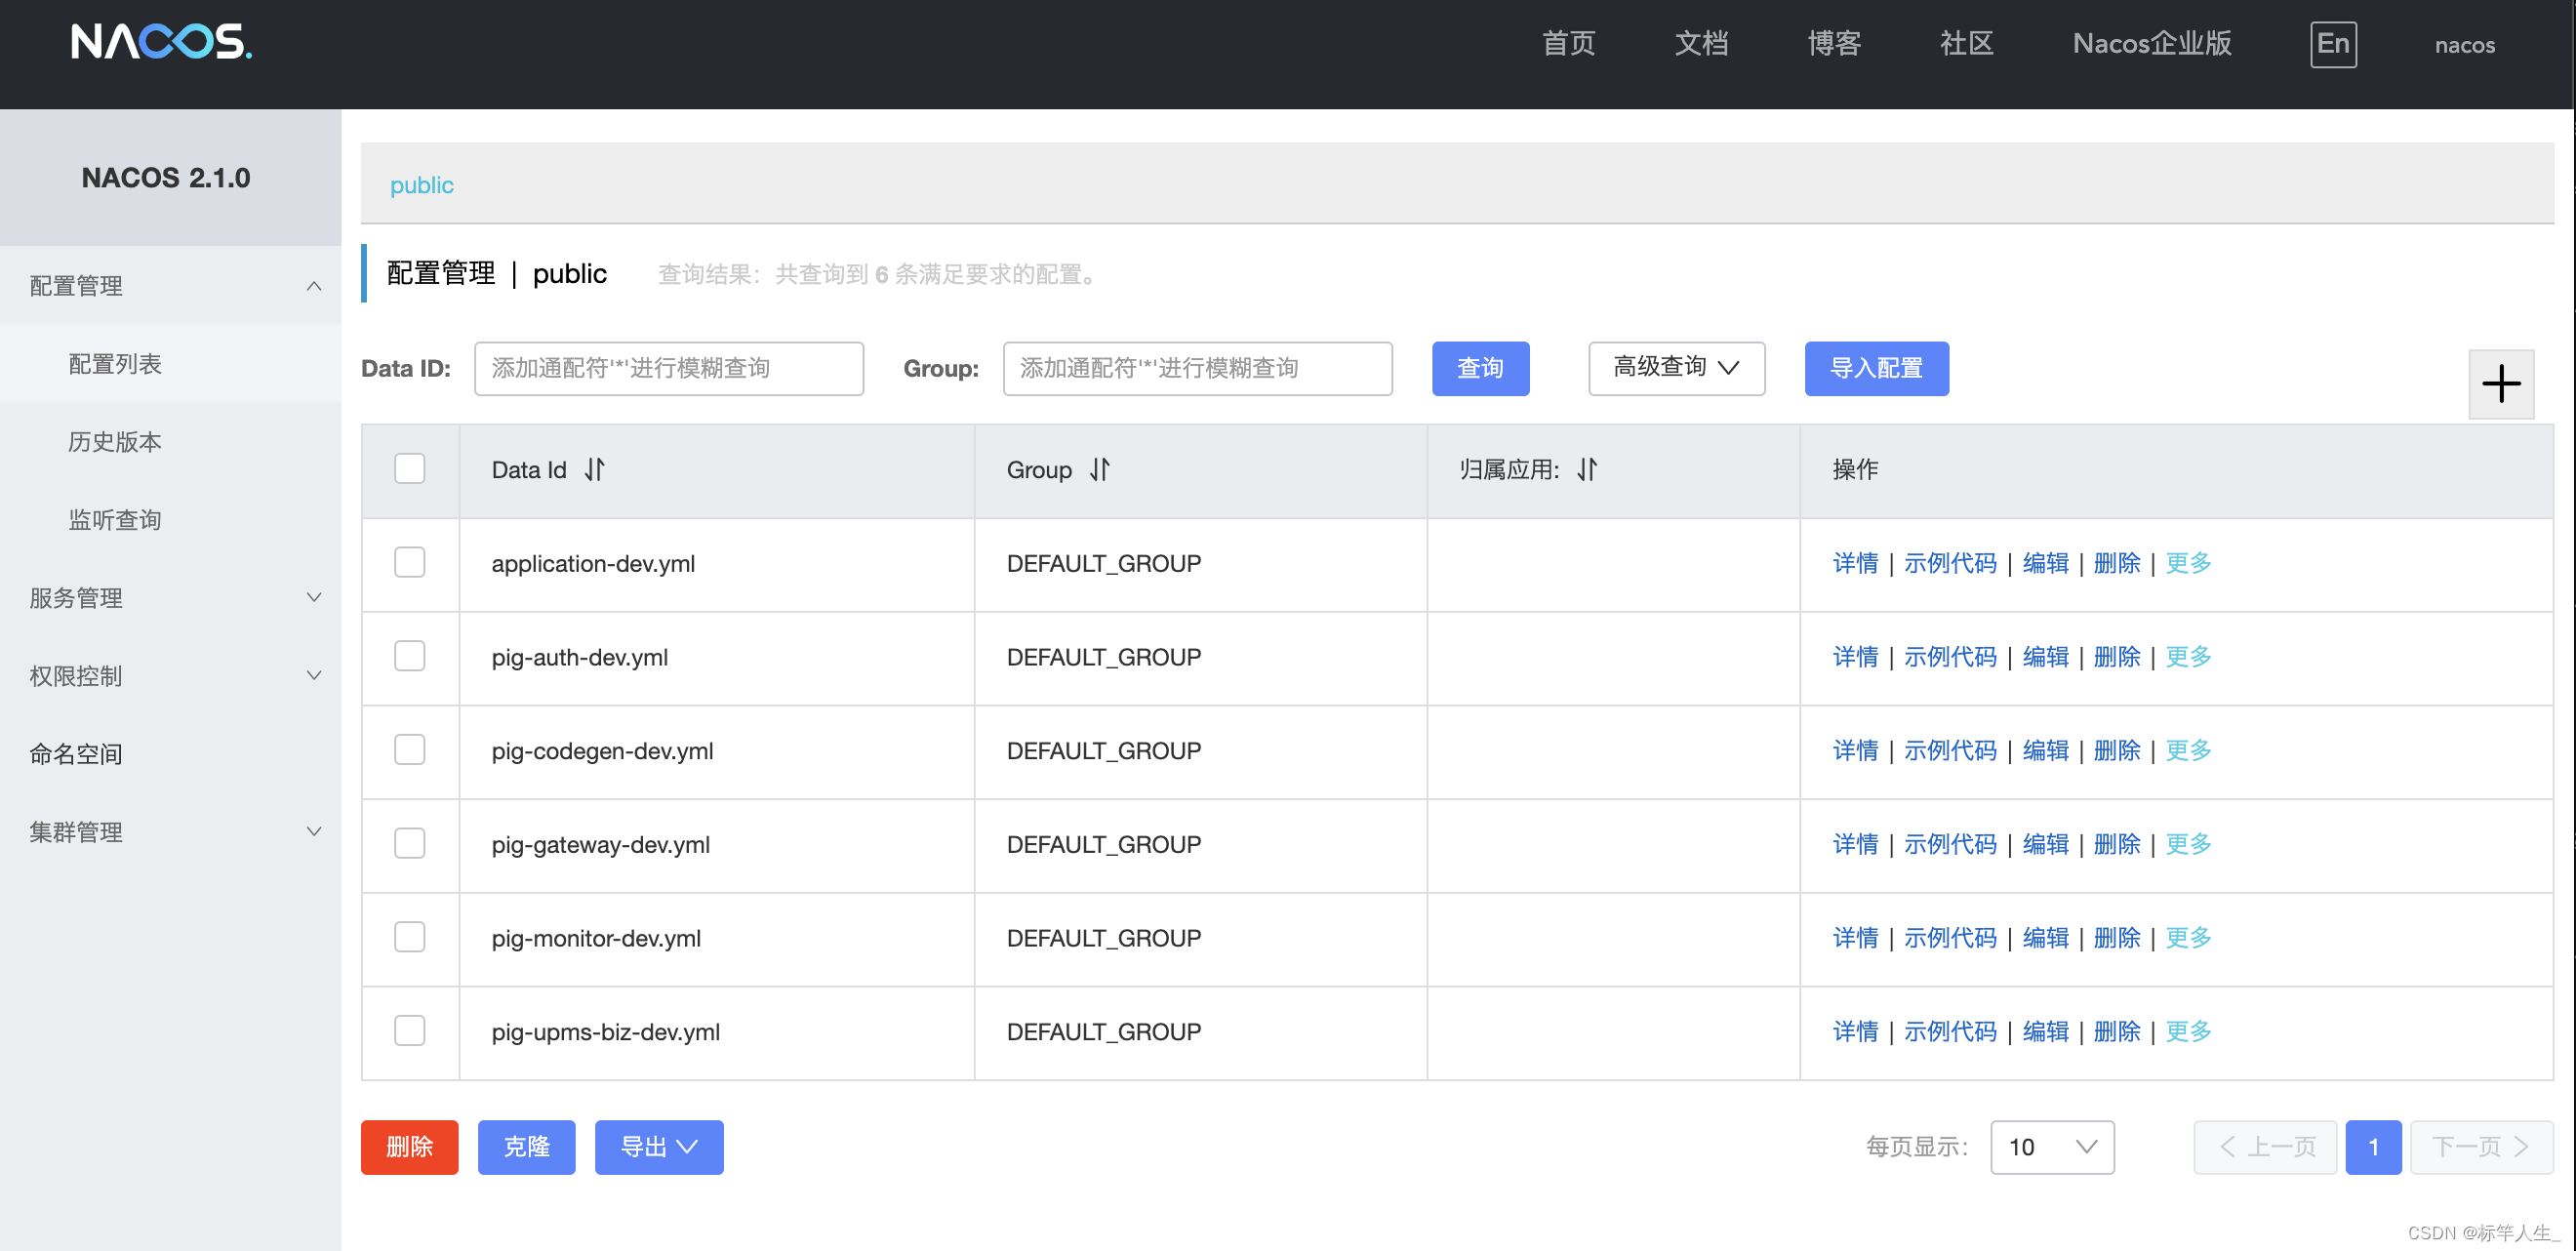The height and width of the screenshot is (1251, 2576).
Task: Focus the Group search field
Action: point(1197,368)
